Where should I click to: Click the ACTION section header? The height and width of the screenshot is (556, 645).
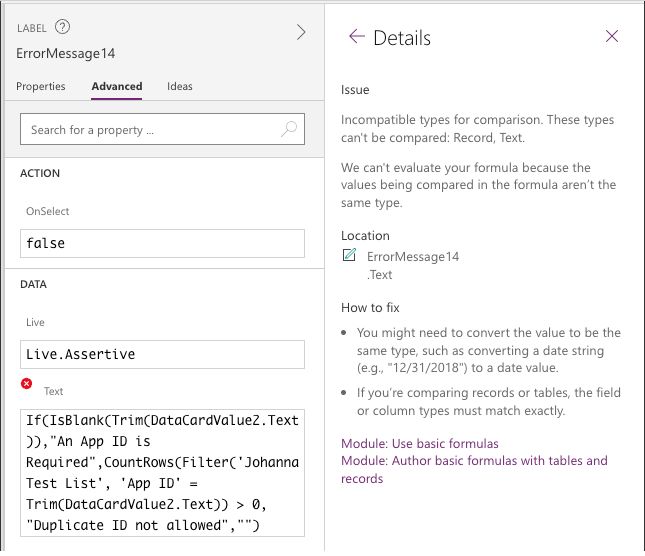tap(40, 173)
